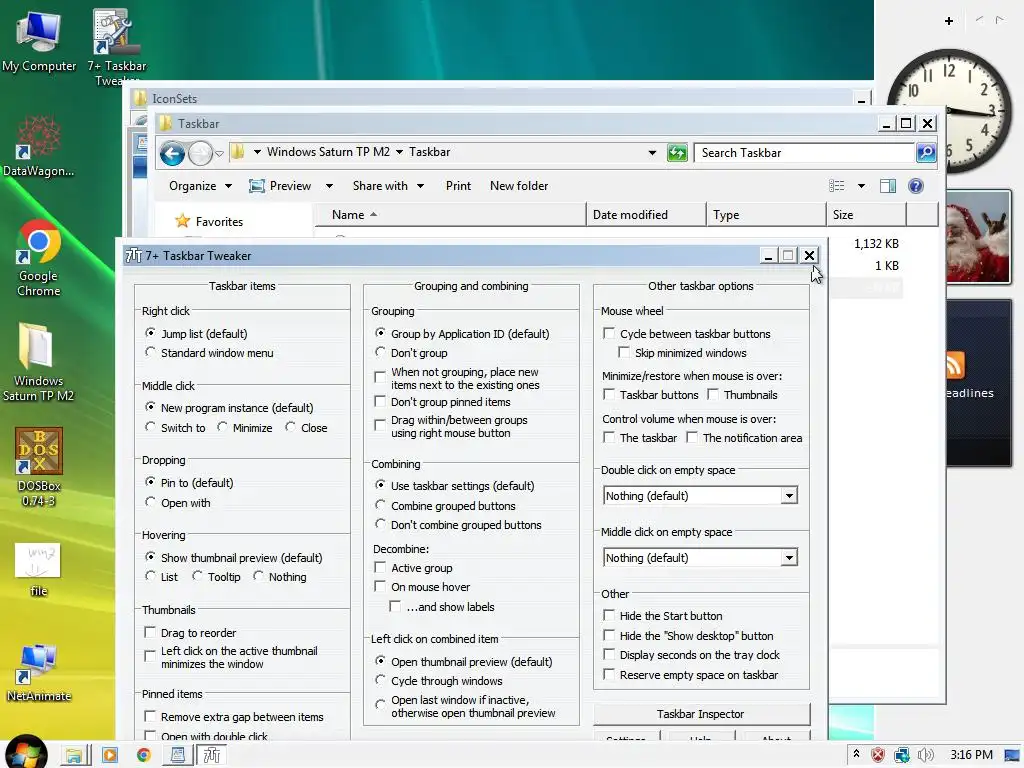
Task: Toggle the preview pane icon in explorer
Action: tap(888, 186)
